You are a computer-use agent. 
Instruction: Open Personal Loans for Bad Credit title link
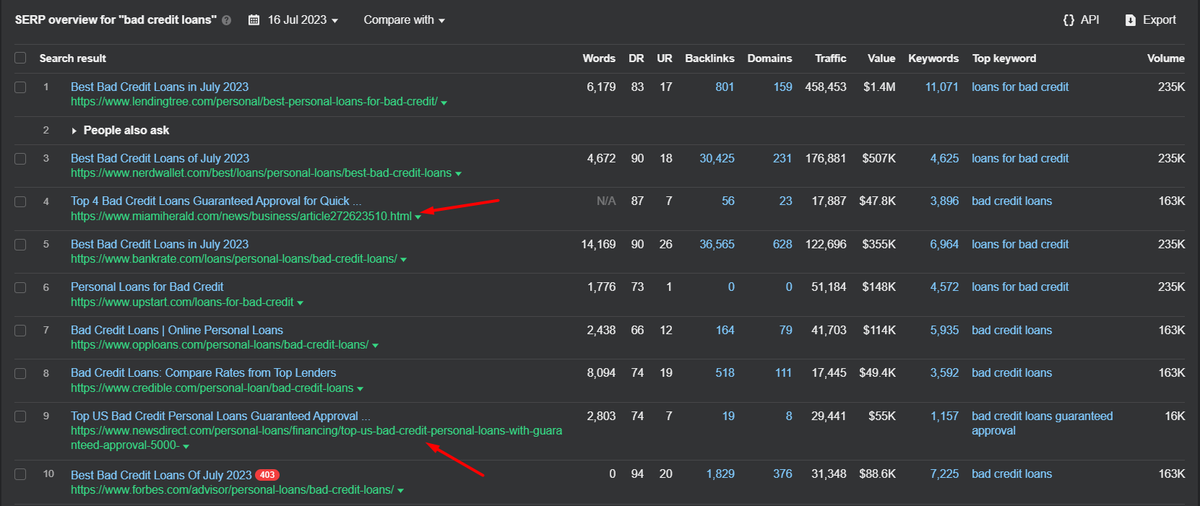click(x=147, y=287)
